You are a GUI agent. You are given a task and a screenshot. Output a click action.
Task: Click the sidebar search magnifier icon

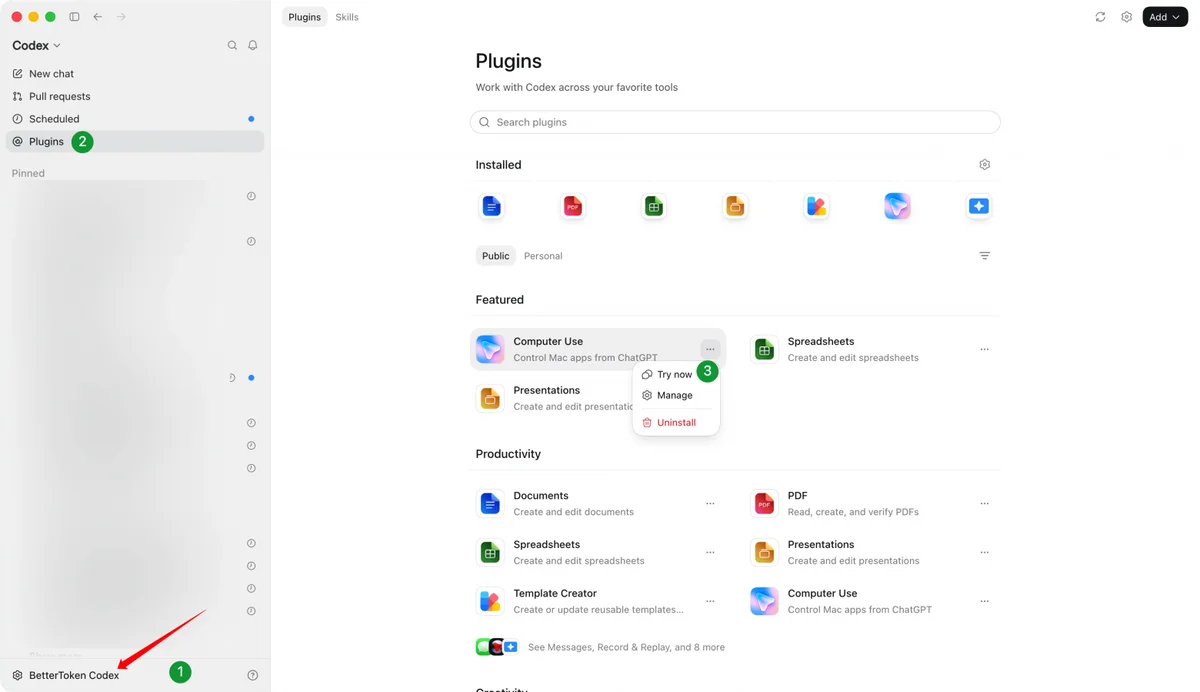pos(232,45)
